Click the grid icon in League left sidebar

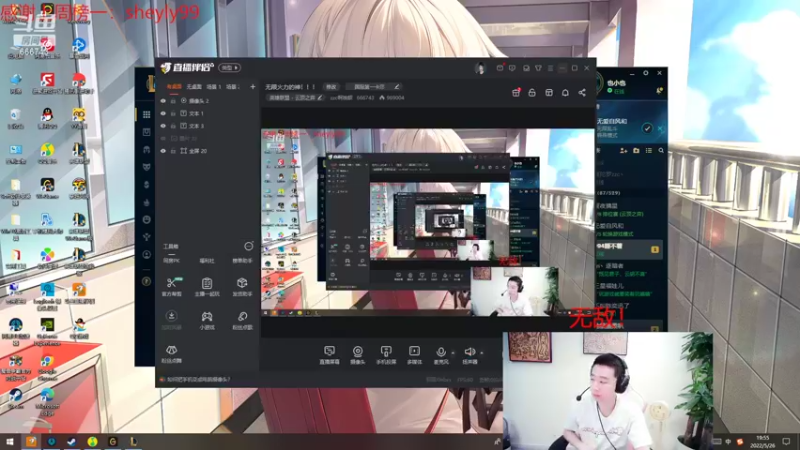click(146, 114)
